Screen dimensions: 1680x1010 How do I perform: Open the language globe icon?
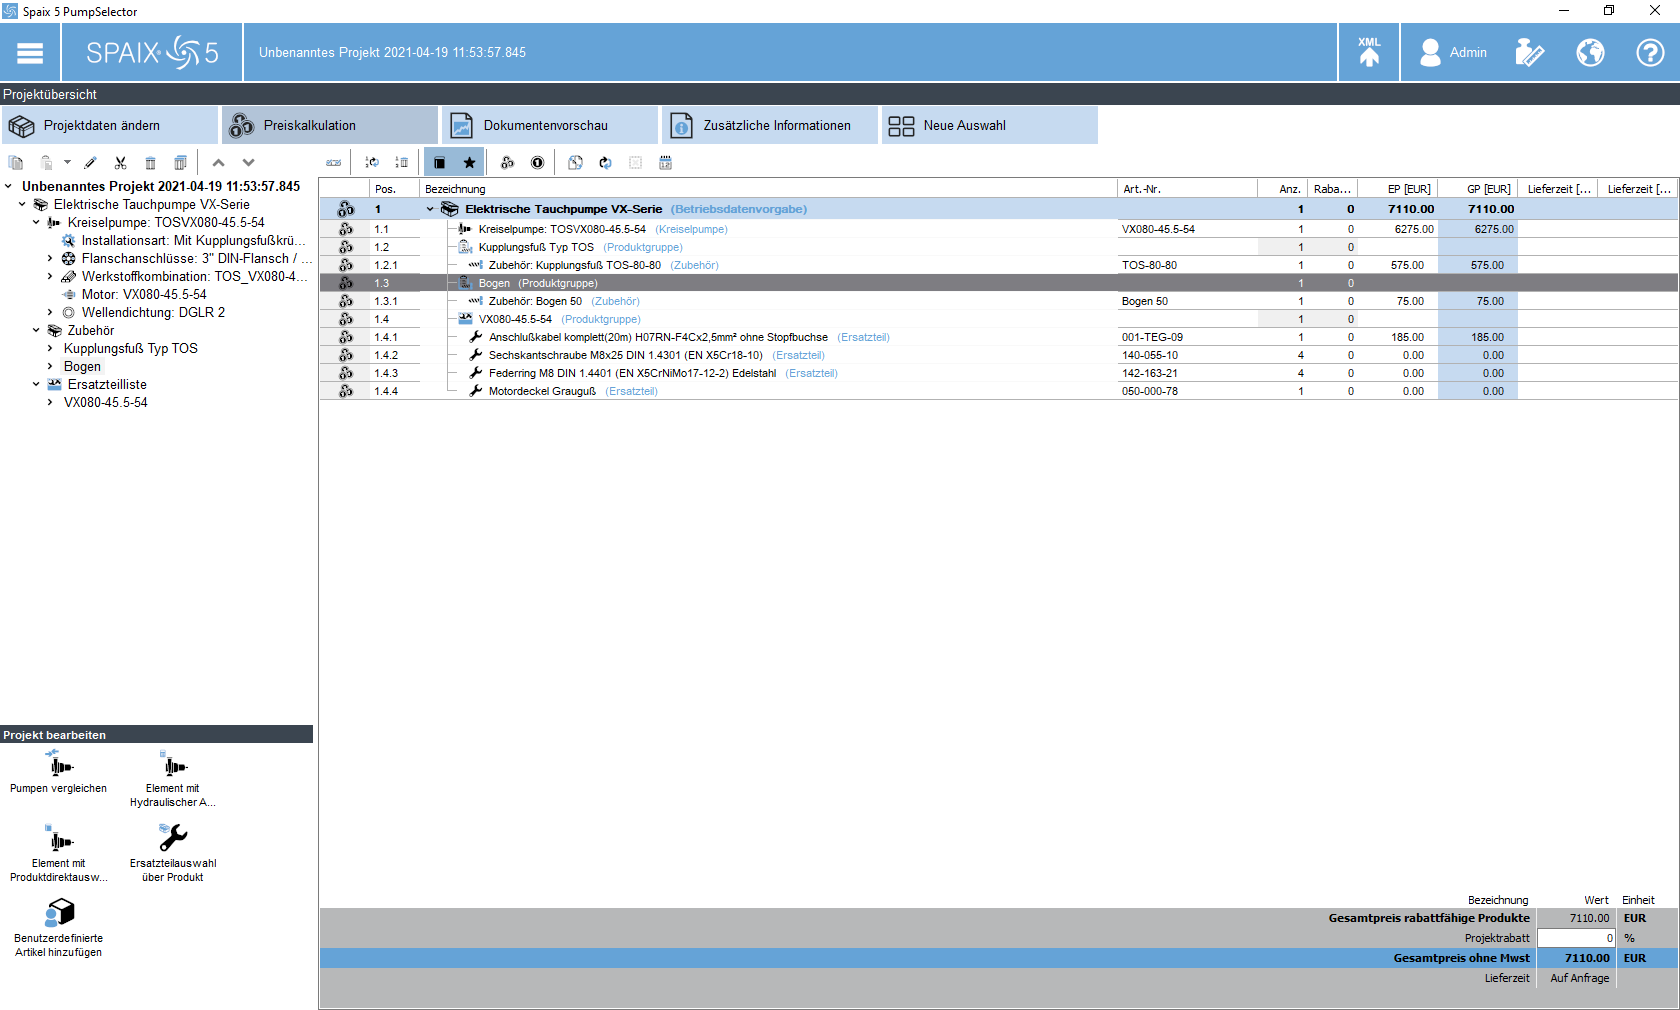(1590, 52)
